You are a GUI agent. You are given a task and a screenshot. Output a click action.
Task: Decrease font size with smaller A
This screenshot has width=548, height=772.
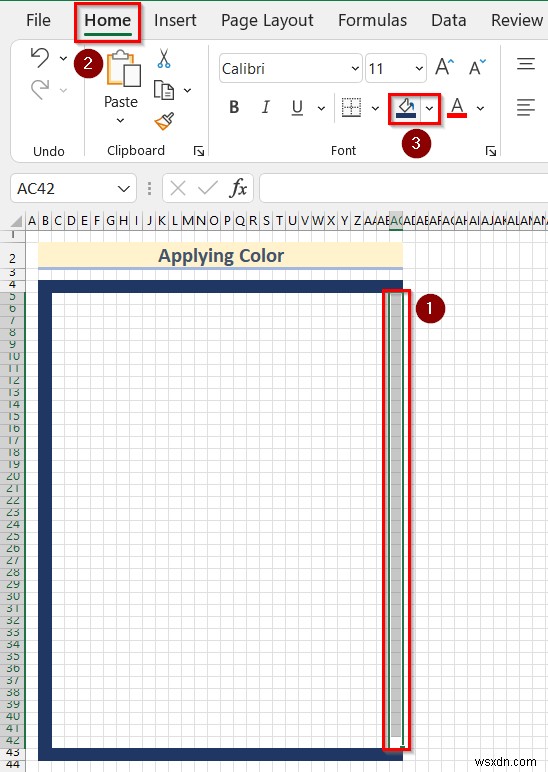[477, 67]
